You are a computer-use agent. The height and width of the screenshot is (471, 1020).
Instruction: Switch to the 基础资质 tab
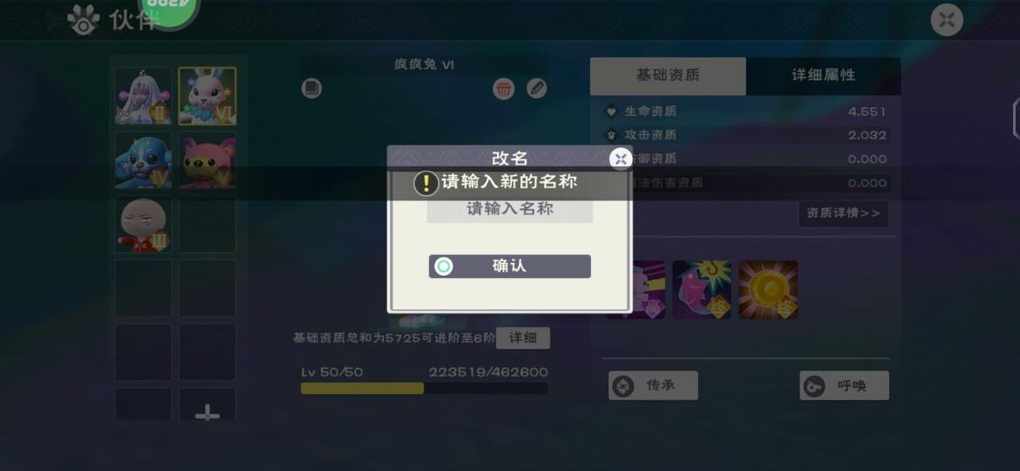668,75
